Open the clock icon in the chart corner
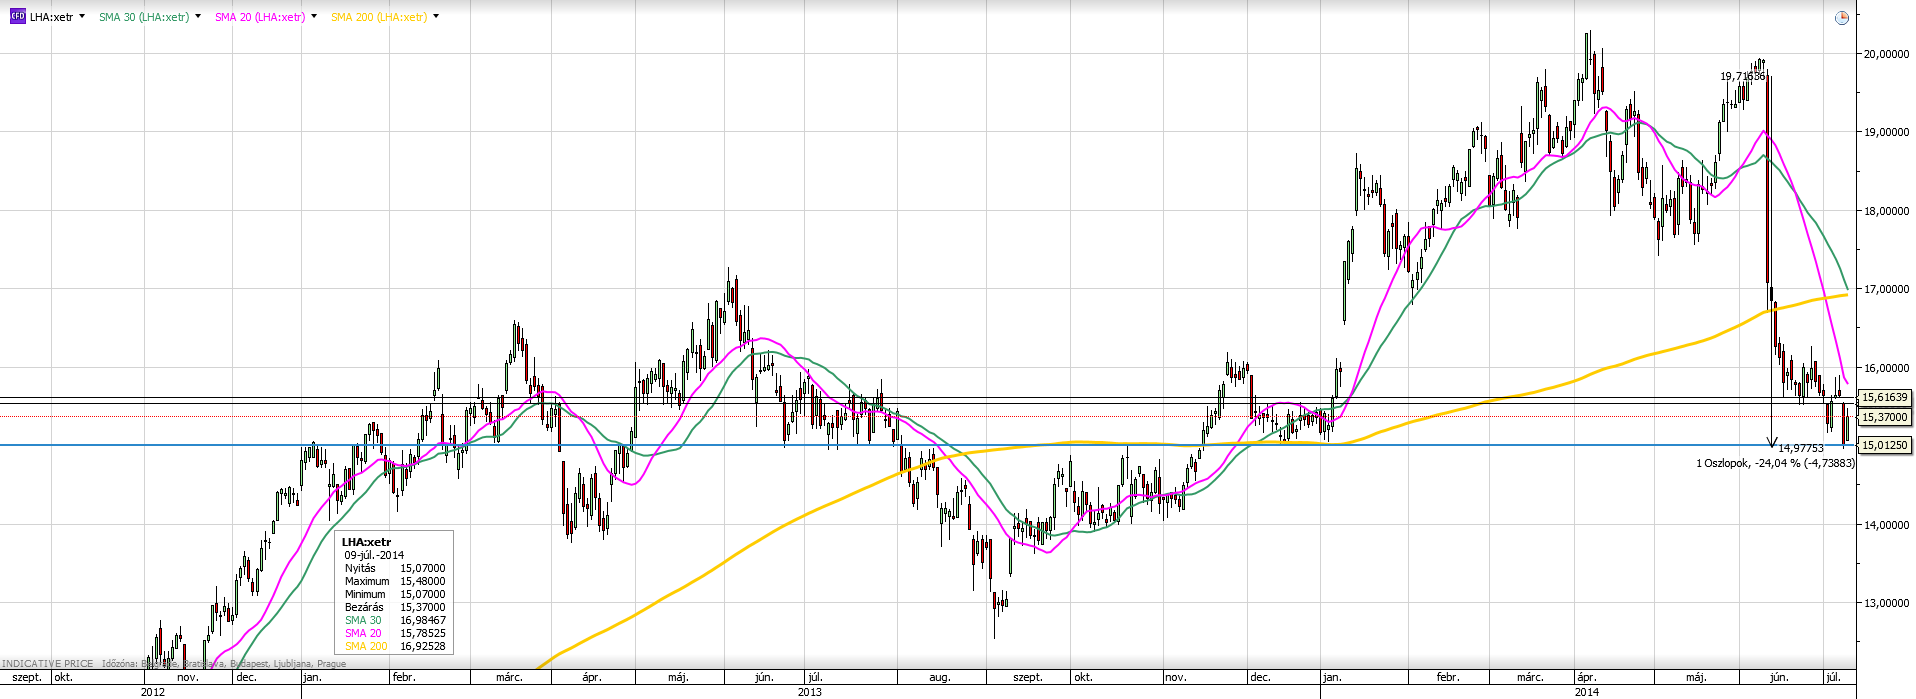 click(1842, 18)
